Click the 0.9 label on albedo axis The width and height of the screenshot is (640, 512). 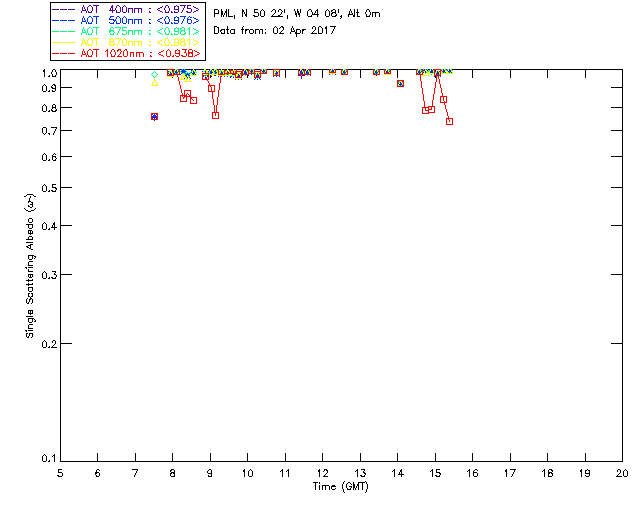point(49,88)
